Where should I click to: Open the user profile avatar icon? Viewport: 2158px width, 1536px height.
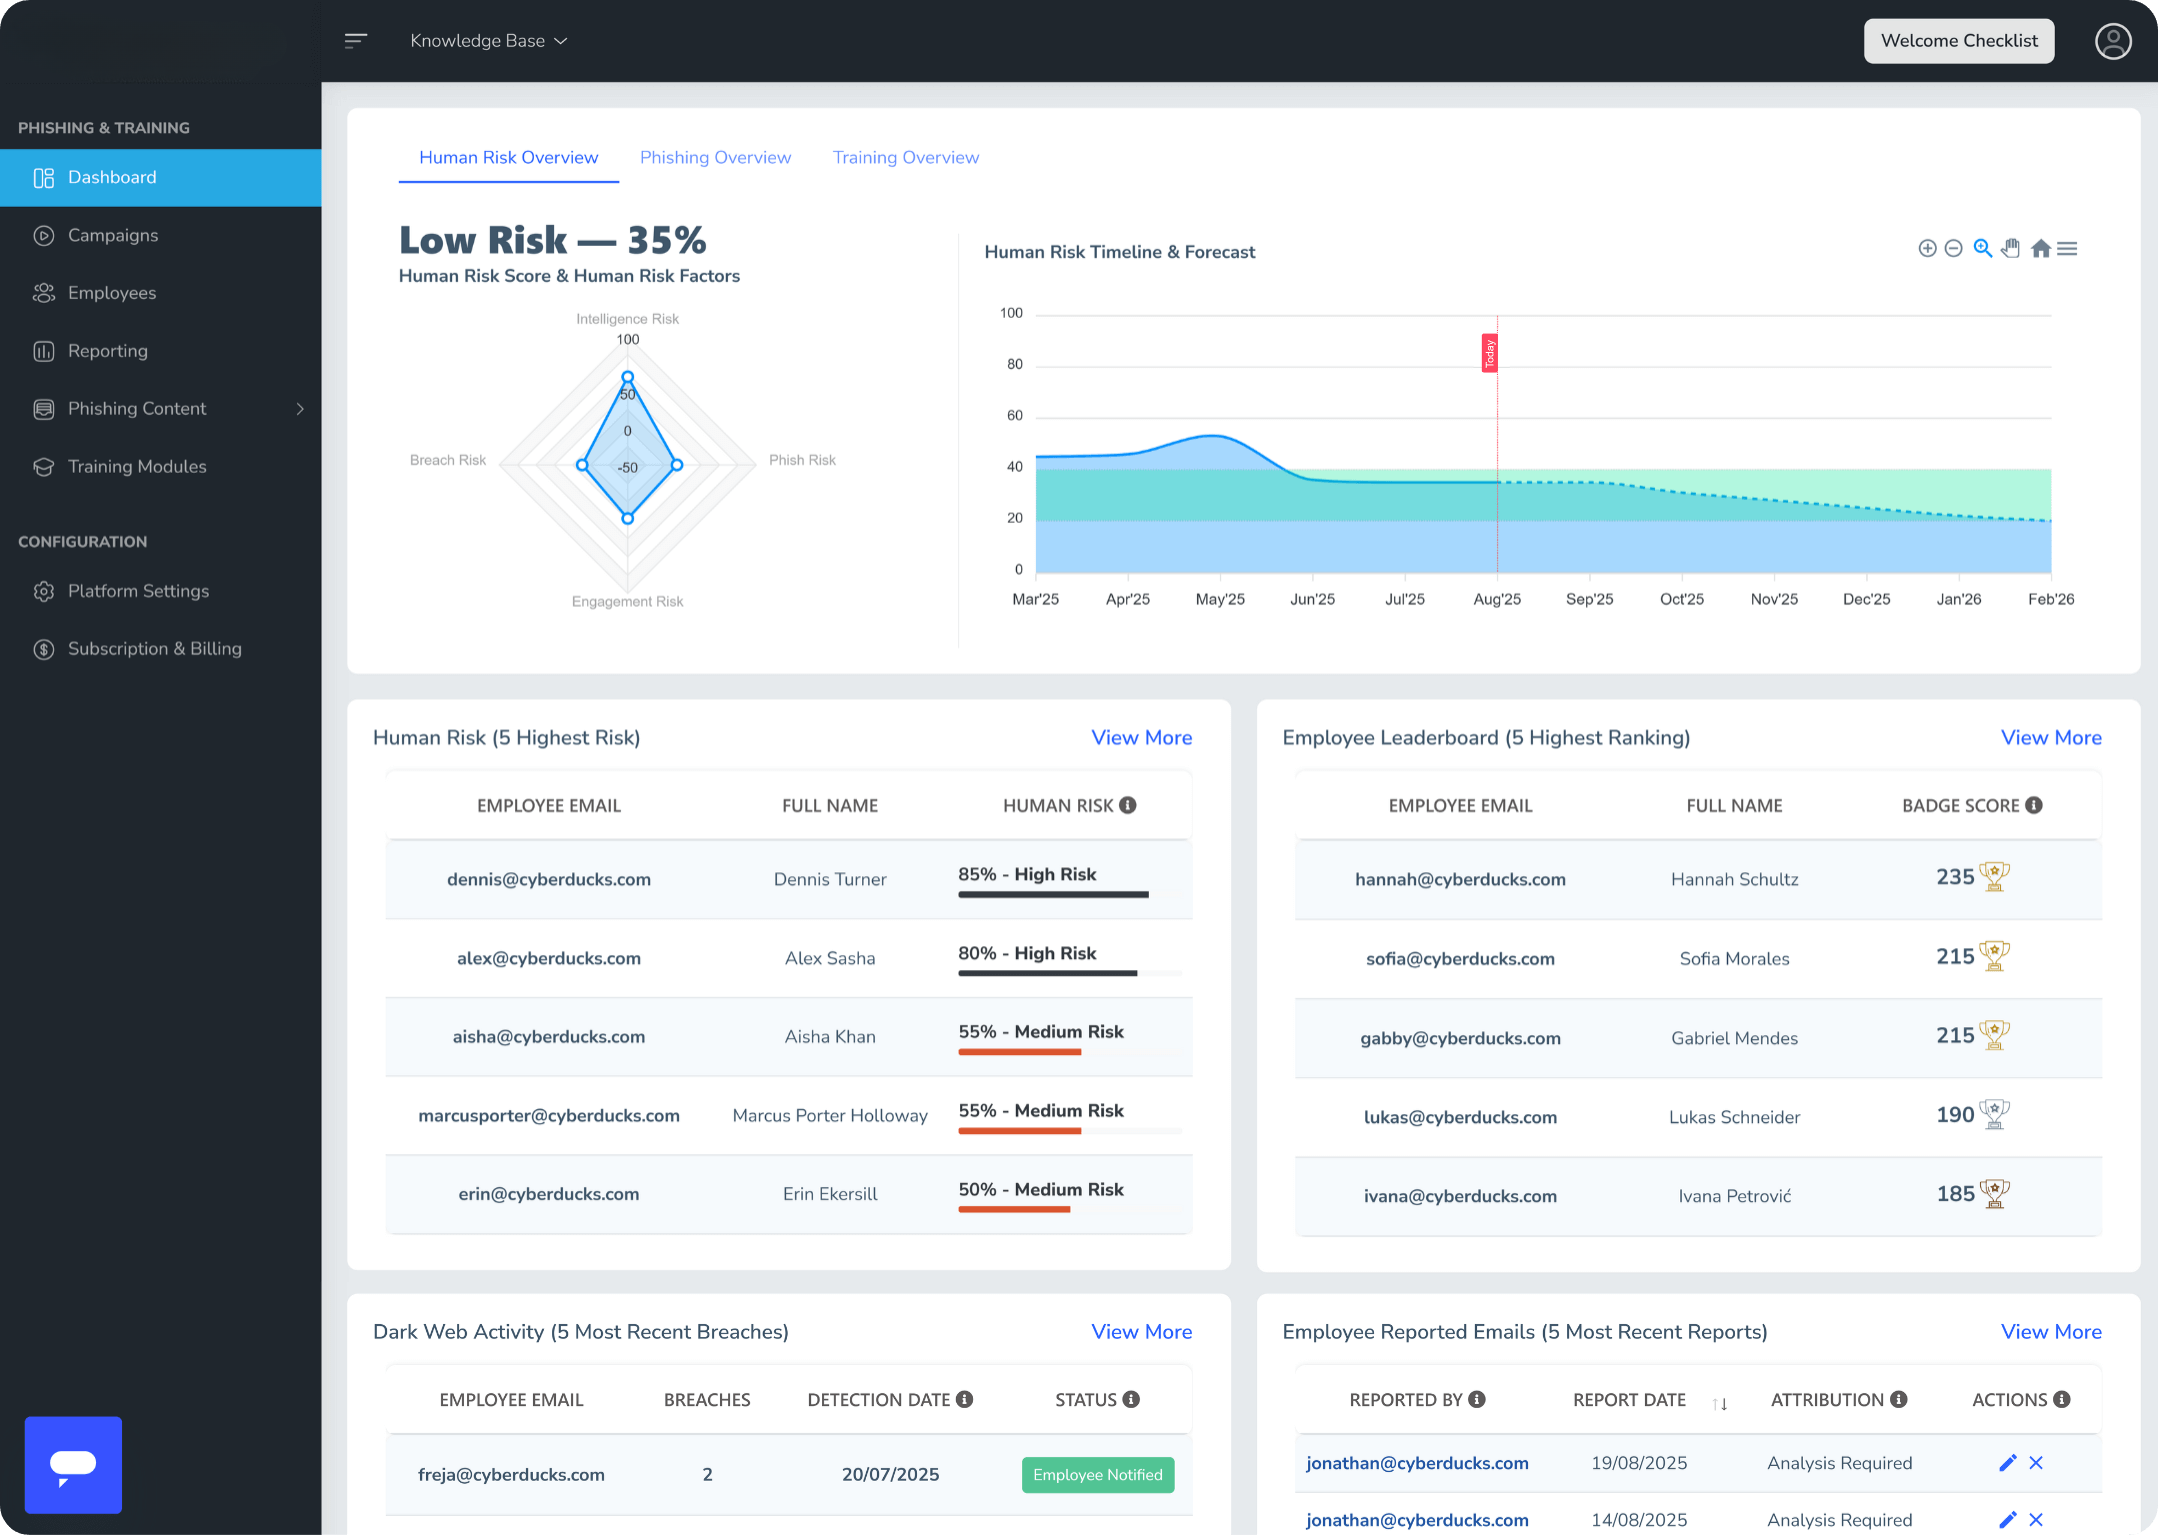tap(2112, 41)
